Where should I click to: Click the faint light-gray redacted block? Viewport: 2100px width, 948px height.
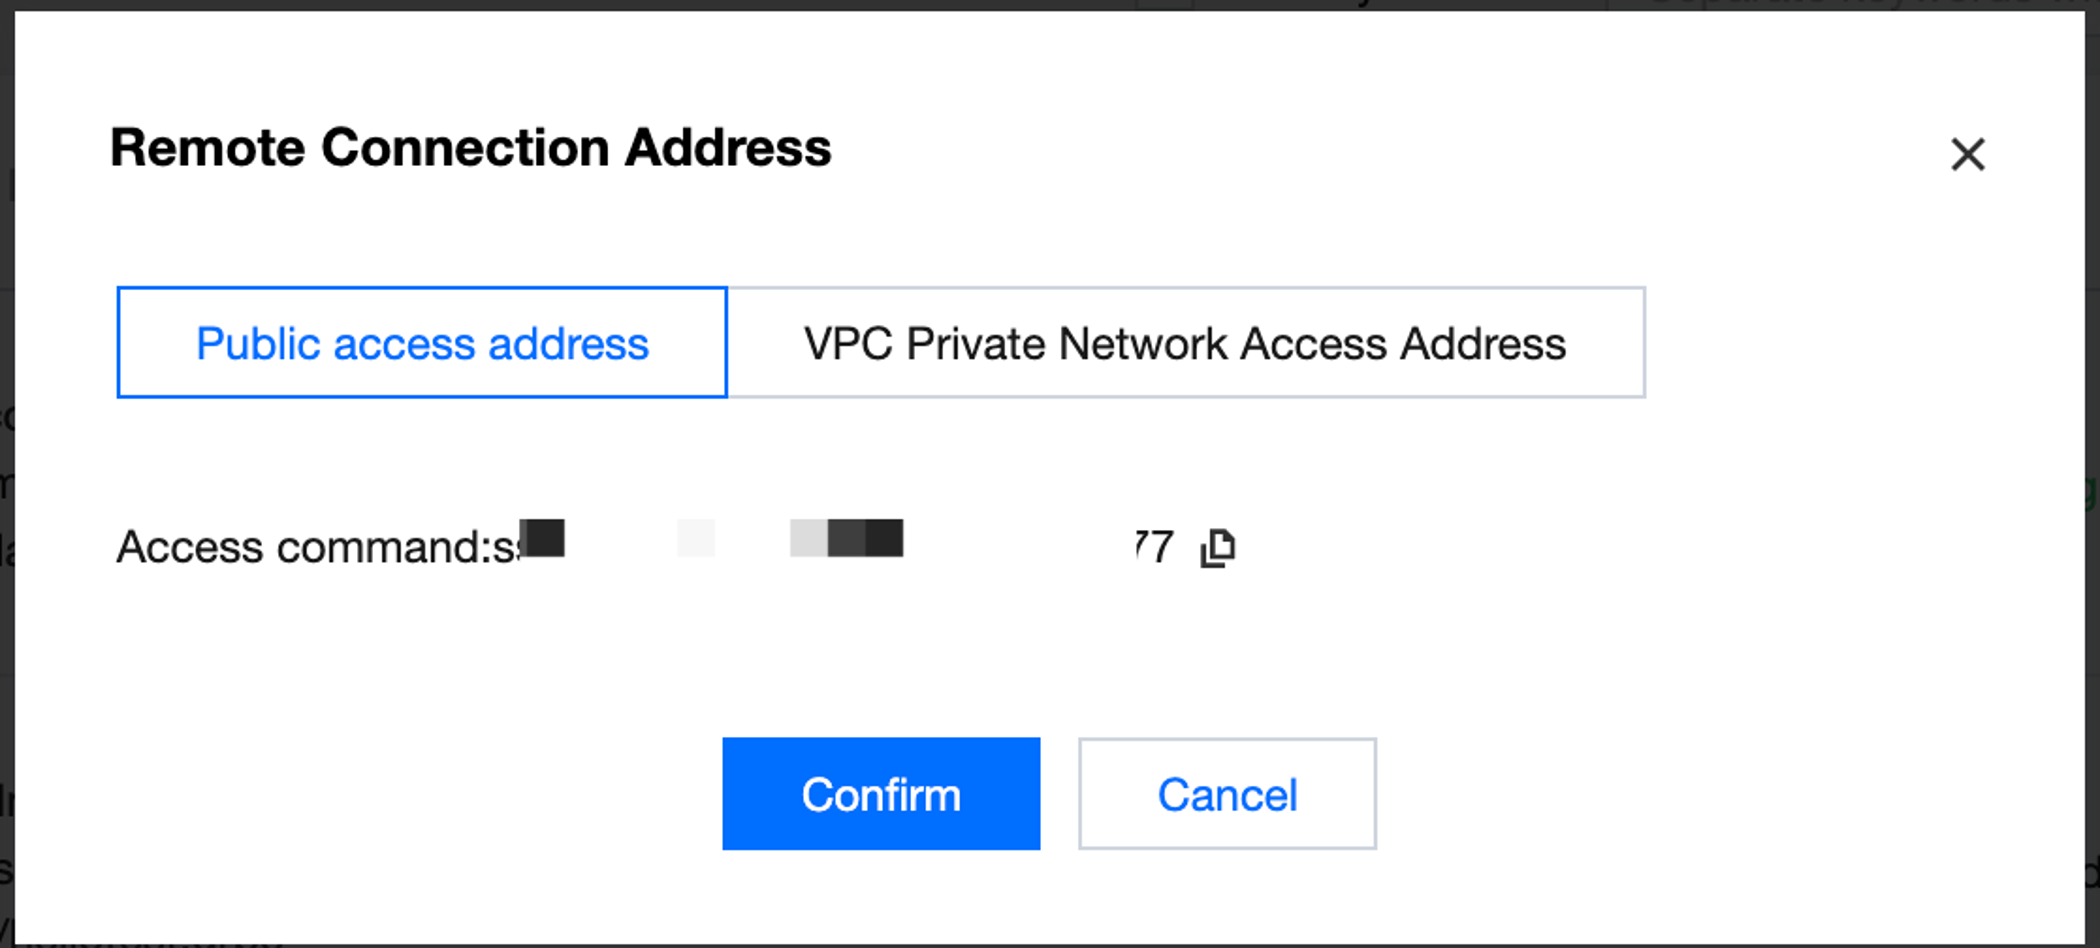(696, 538)
